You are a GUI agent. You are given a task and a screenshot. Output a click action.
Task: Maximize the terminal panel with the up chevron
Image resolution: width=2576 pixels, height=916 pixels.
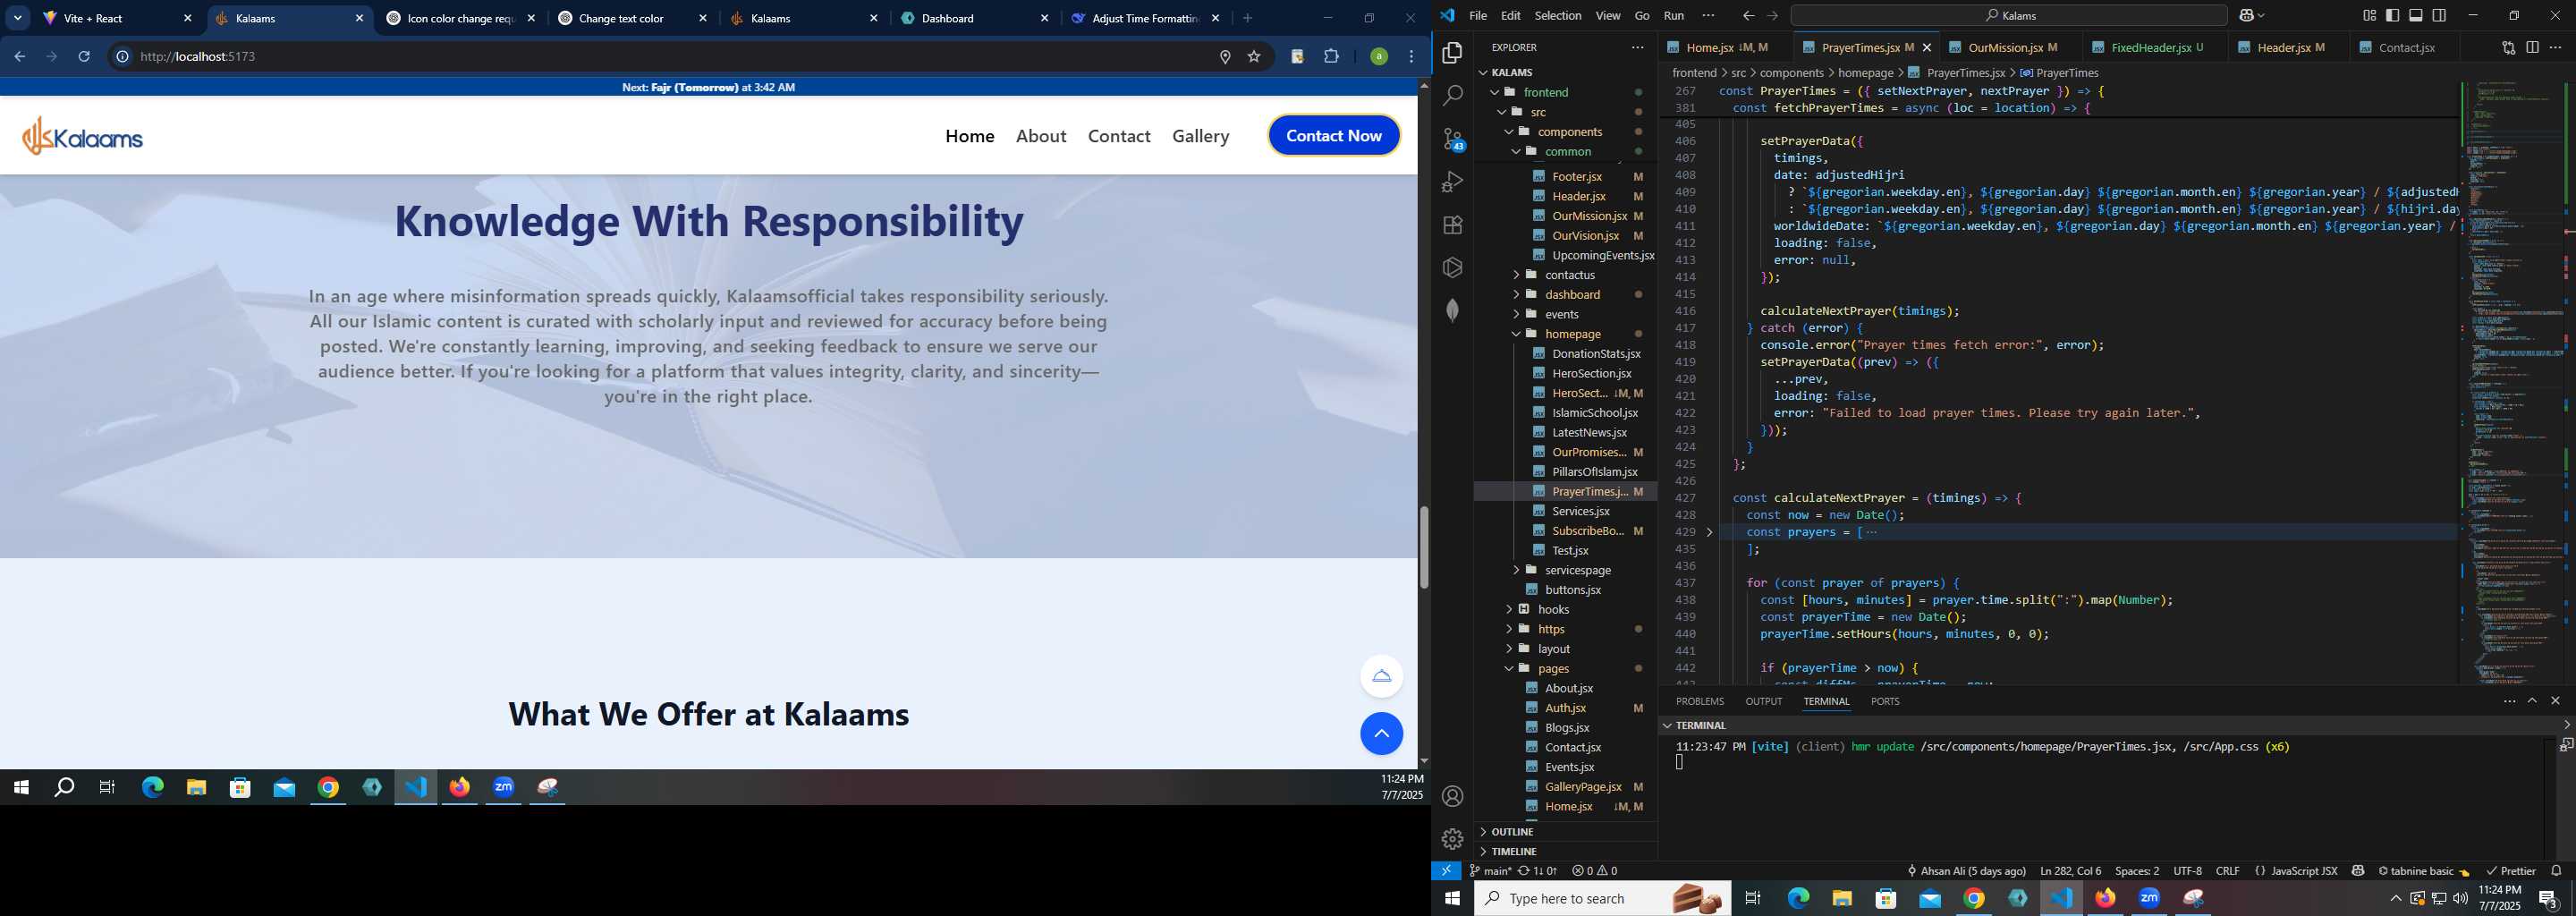tap(2532, 701)
